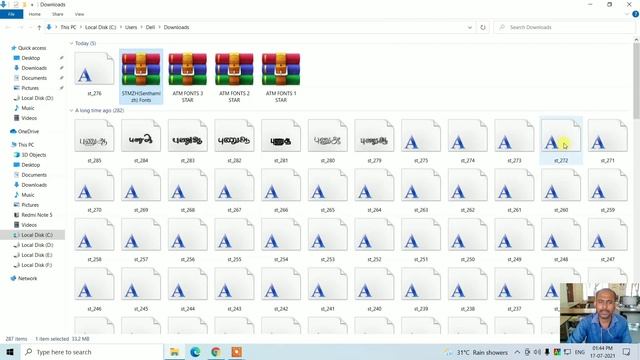Select the st_266 font file
Image resolution: width=640 pixels, height=360 pixels.
[281, 191]
